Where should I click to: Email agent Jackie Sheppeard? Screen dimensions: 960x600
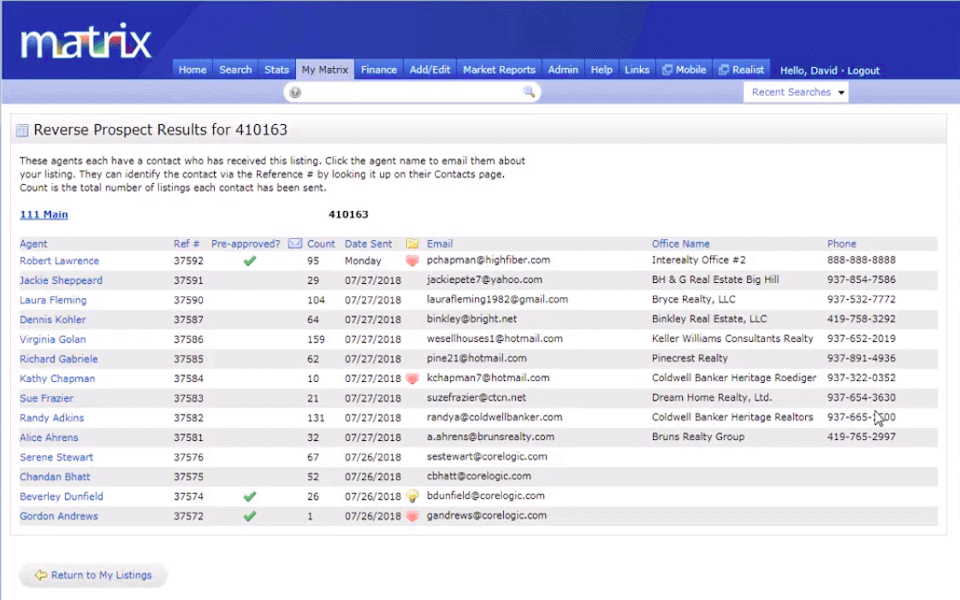(x=61, y=280)
